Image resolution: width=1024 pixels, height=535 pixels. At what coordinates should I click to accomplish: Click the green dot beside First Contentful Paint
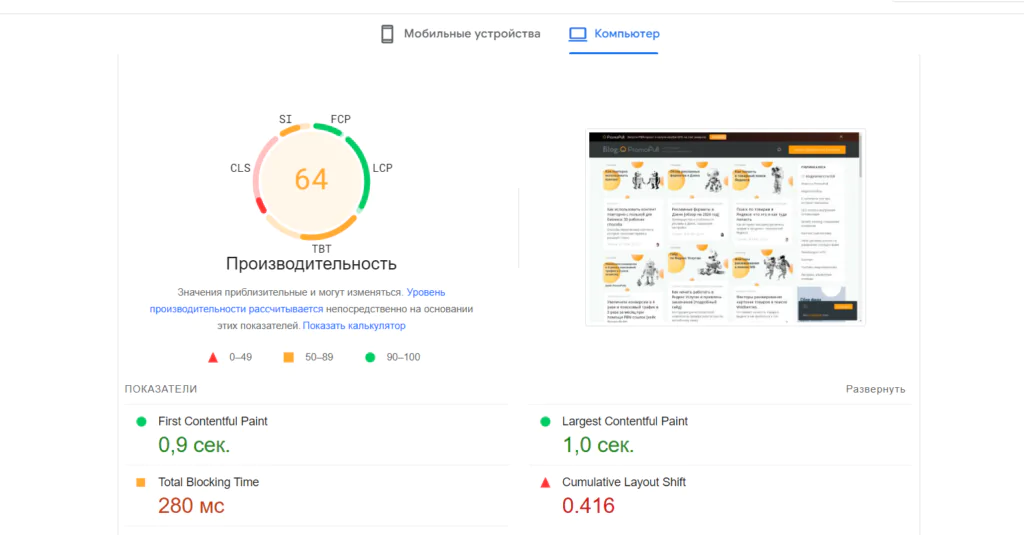[x=141, y=421]
